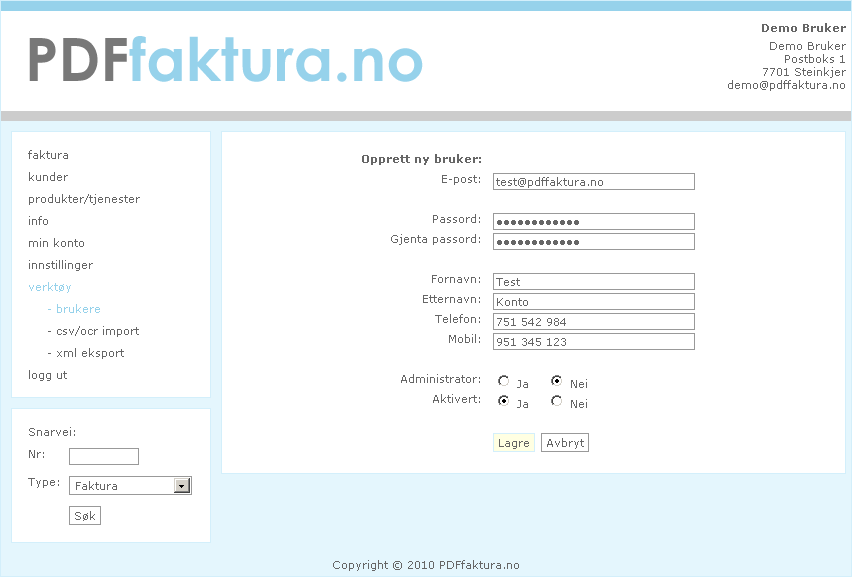This screenshot has width=852, height=577.
Task: Click the Gjenta passord field
Action: click(593, 242)
